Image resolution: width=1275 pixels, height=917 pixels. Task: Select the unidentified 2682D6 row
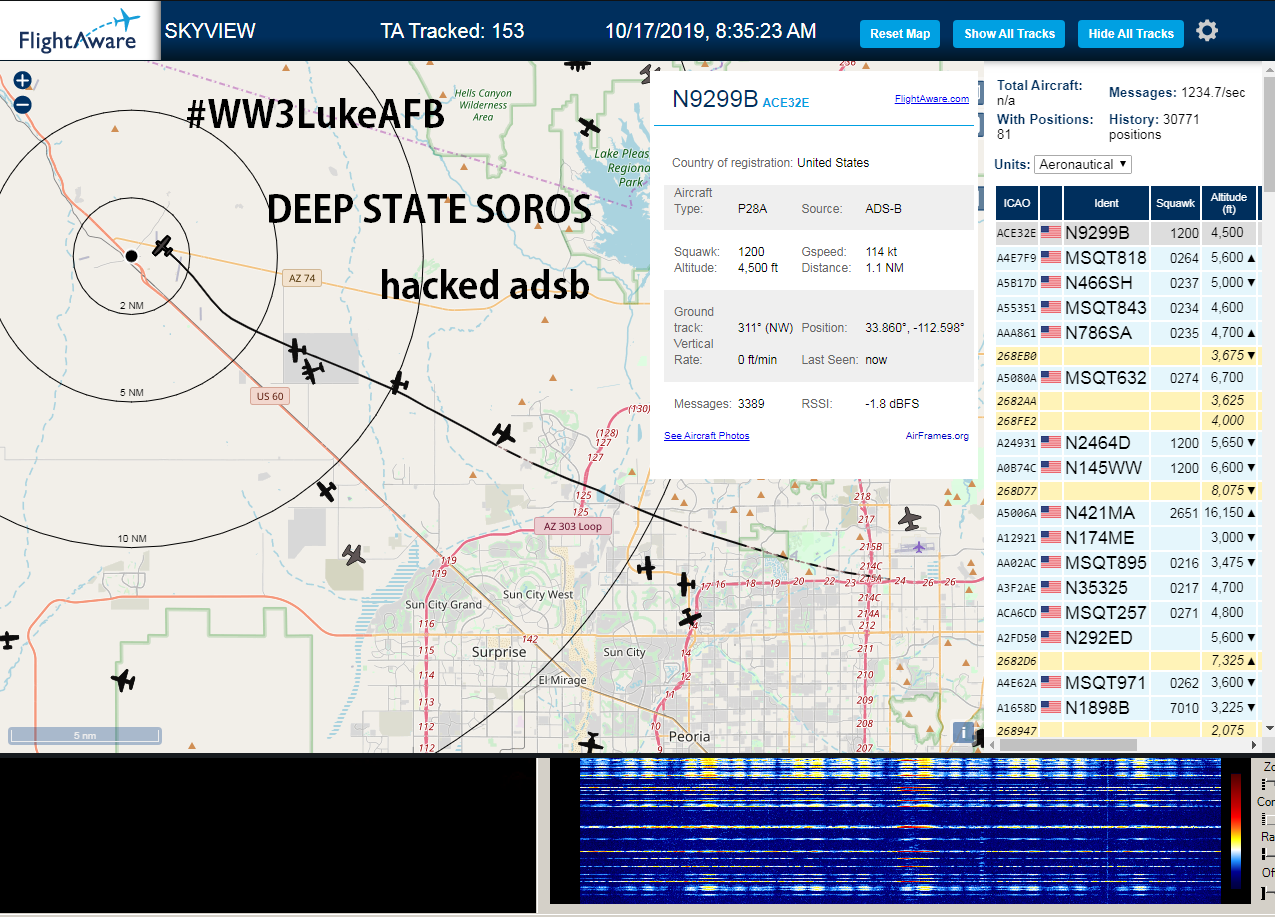click(1127, 661)
